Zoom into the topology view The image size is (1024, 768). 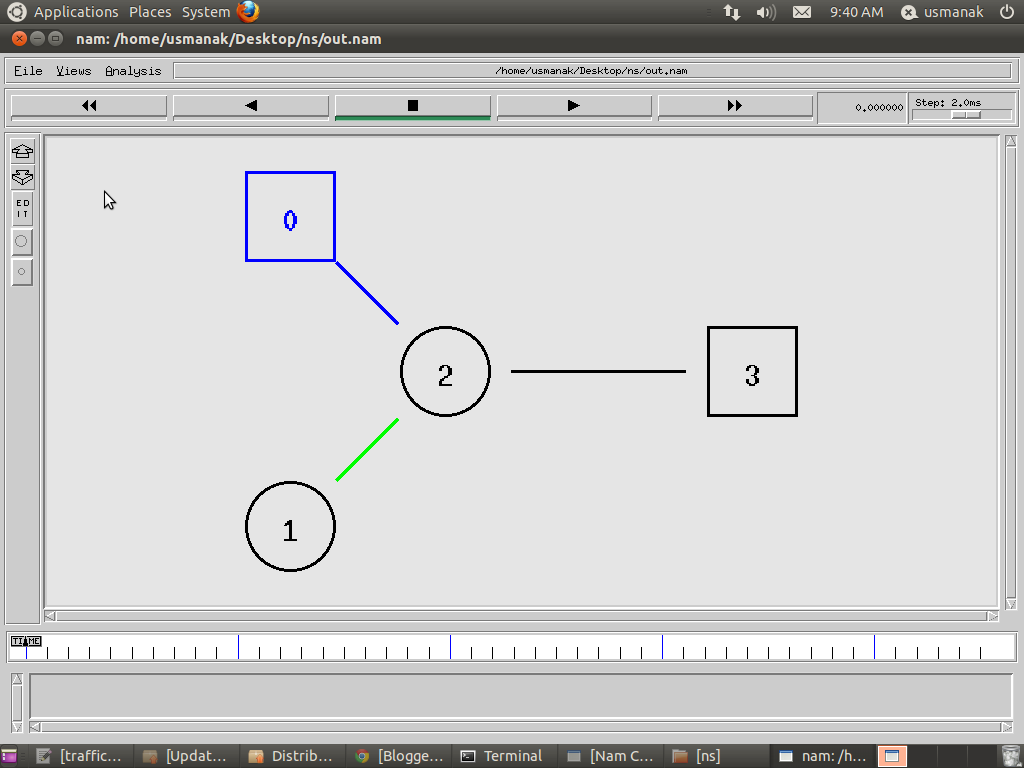pyautogui.click(x=21, y=151)
